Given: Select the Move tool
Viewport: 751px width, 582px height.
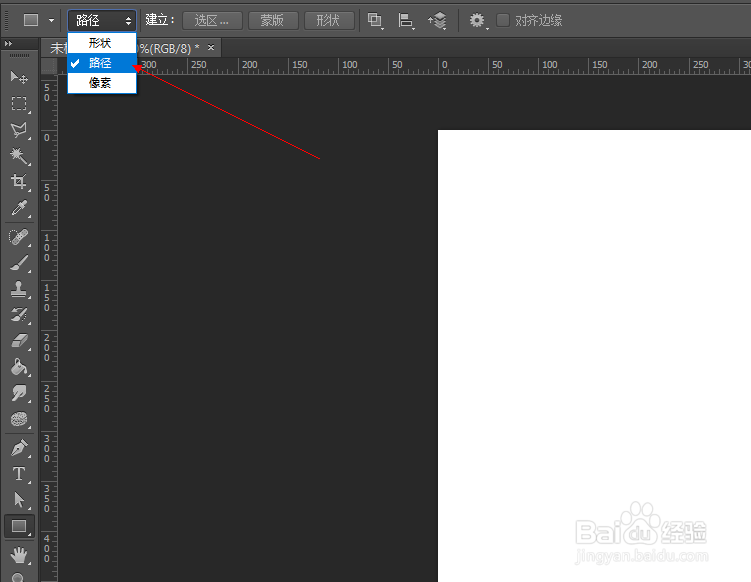Looking at the screenshot, I should pos(19,77).
